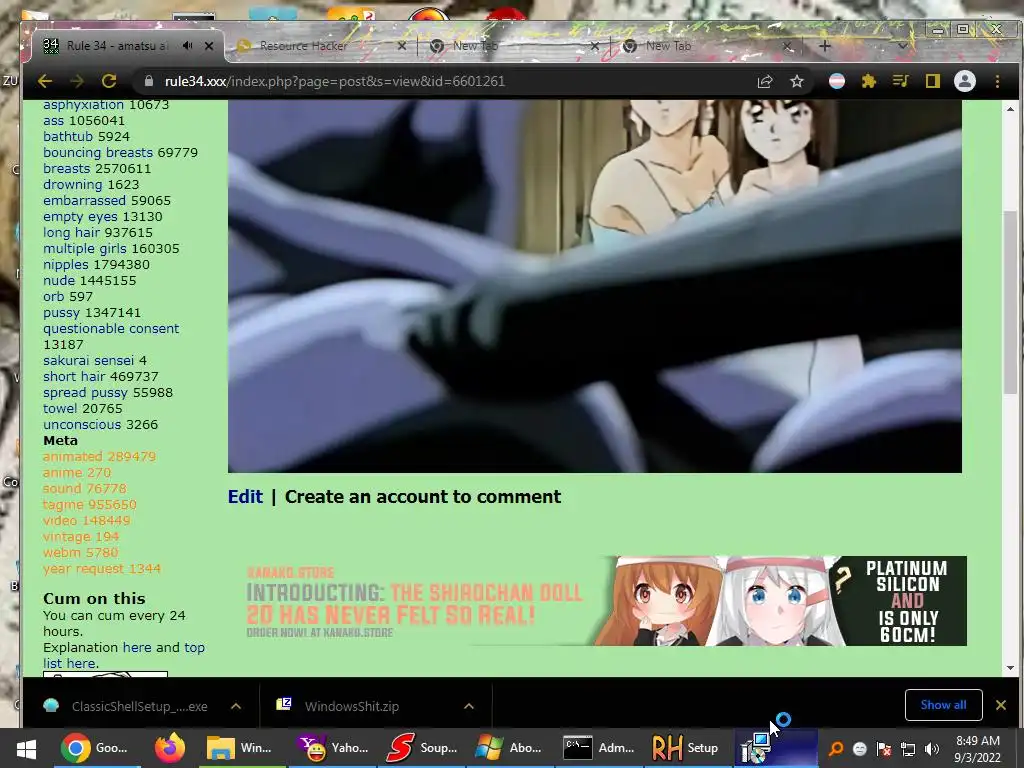Open Resource Hacker Setup taskbar item
The height and width of the screenshot is (768, 1024).
pos(686,748)
